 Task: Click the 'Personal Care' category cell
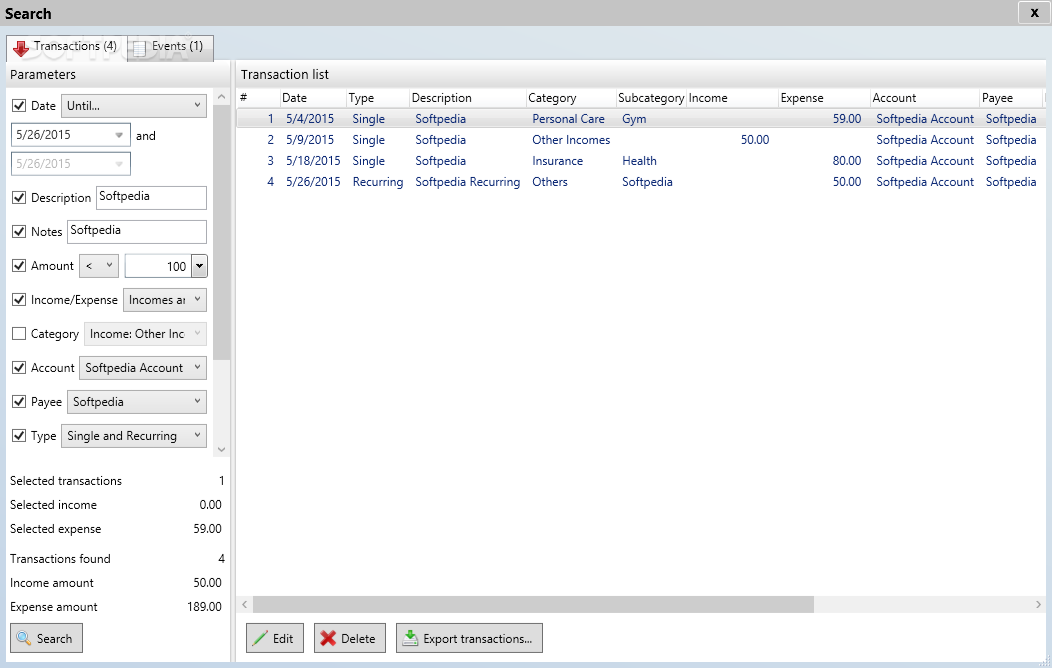568,119
